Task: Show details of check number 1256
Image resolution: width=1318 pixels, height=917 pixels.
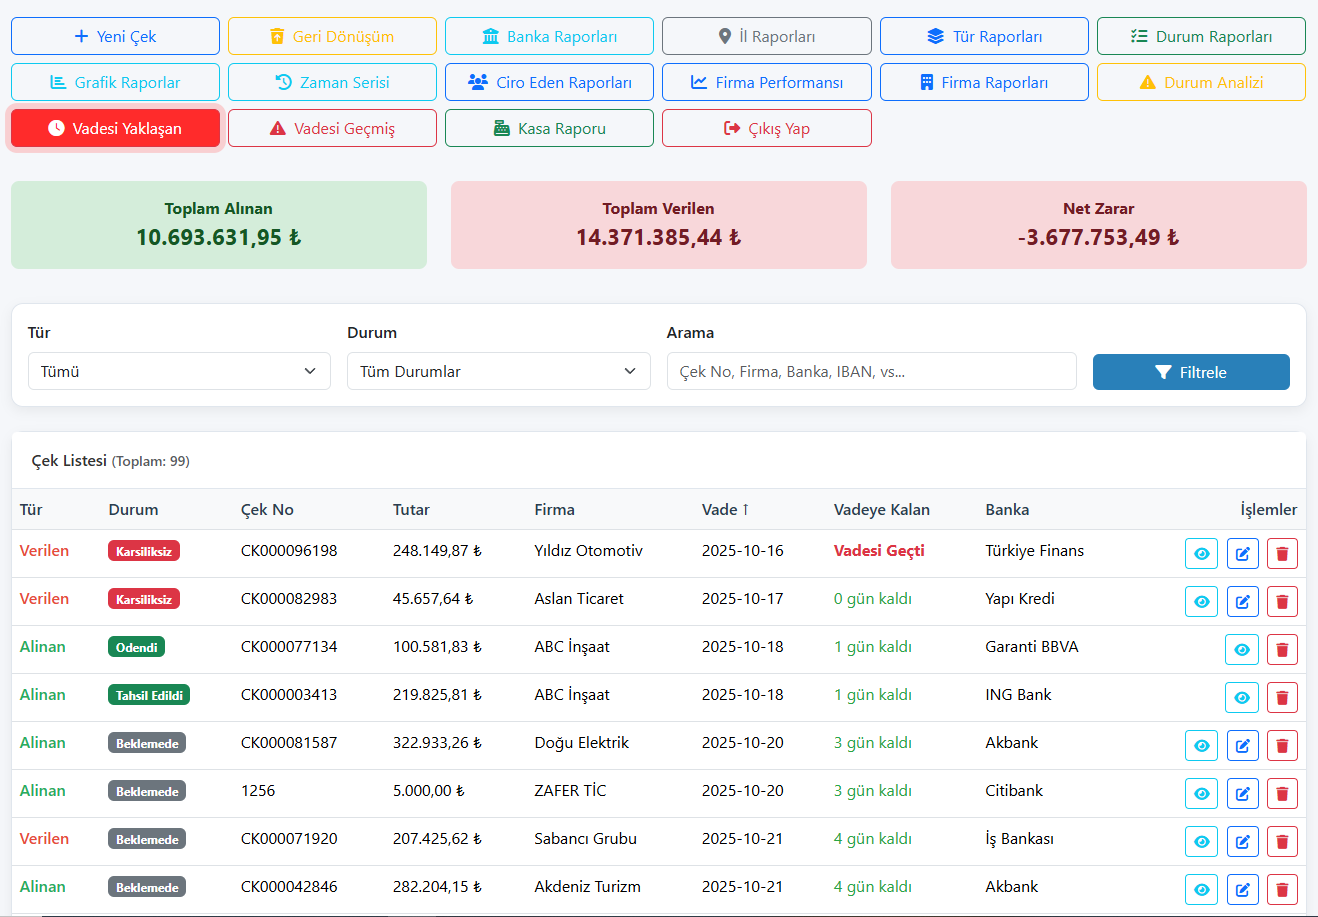Action: point(1201,793)
